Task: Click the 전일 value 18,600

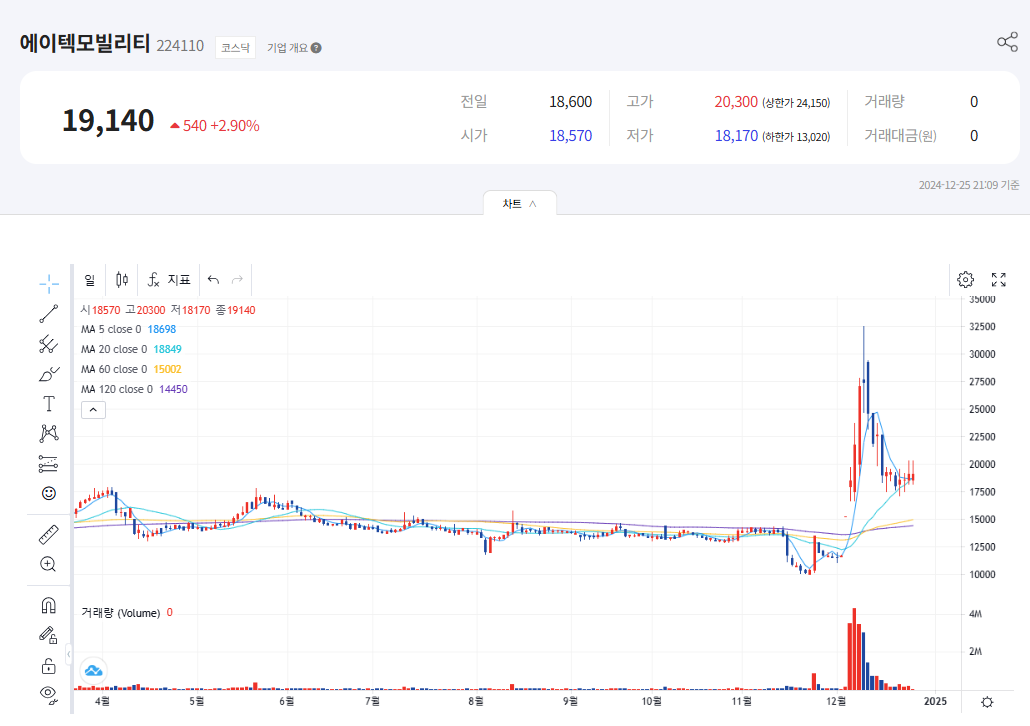Action: click(x=570, y=102)
